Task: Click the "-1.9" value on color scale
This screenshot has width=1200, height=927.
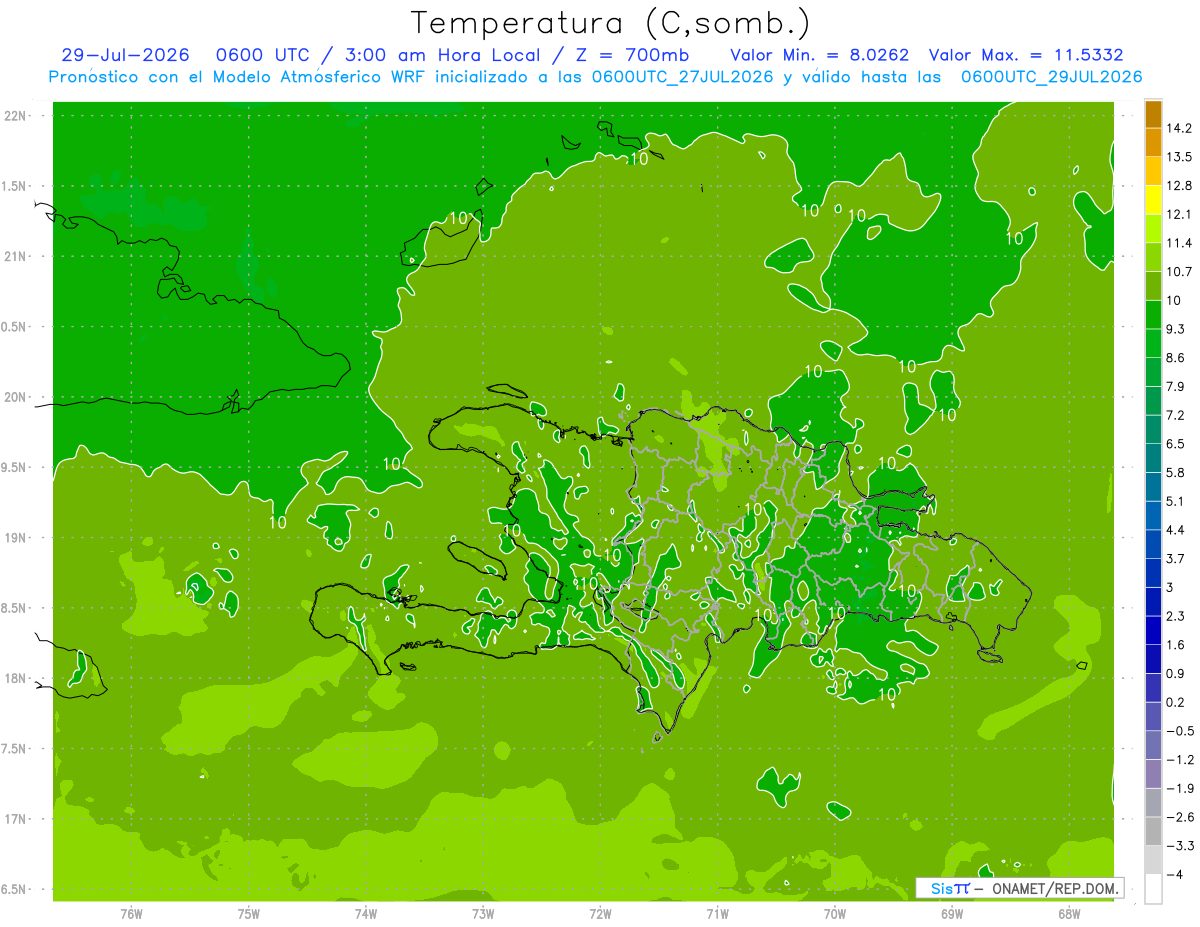Action: [x=1179, y=788]
